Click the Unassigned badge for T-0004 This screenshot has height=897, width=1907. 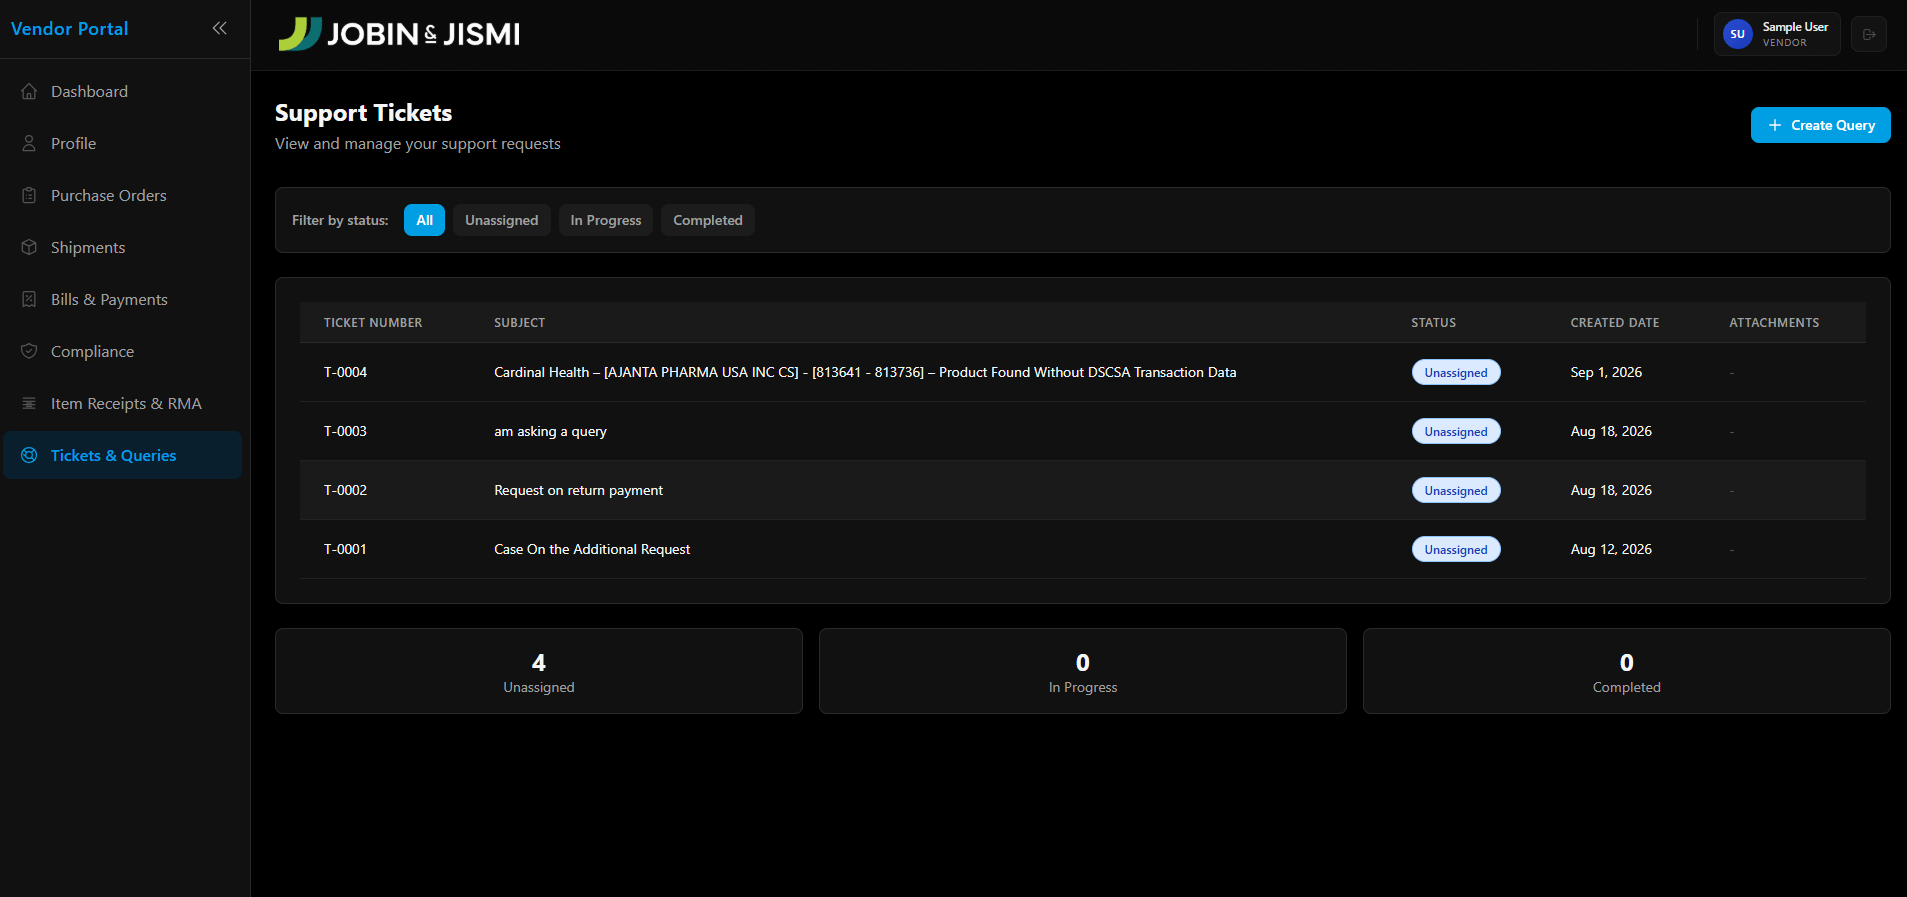point(1456,372)
